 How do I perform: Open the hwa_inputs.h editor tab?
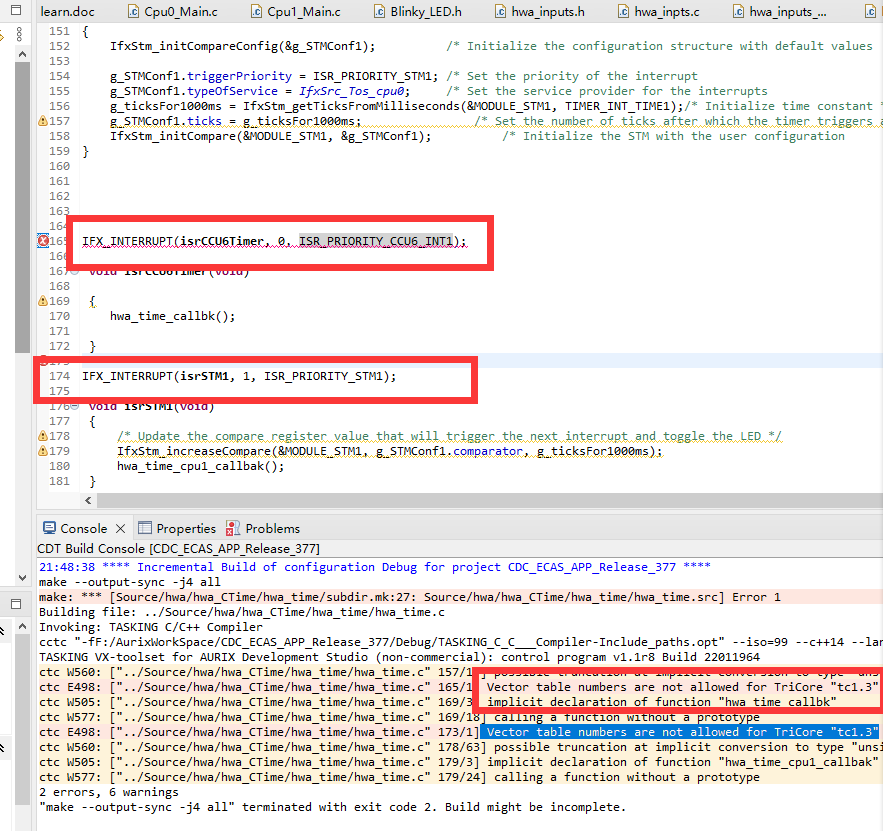pos(539,11)
